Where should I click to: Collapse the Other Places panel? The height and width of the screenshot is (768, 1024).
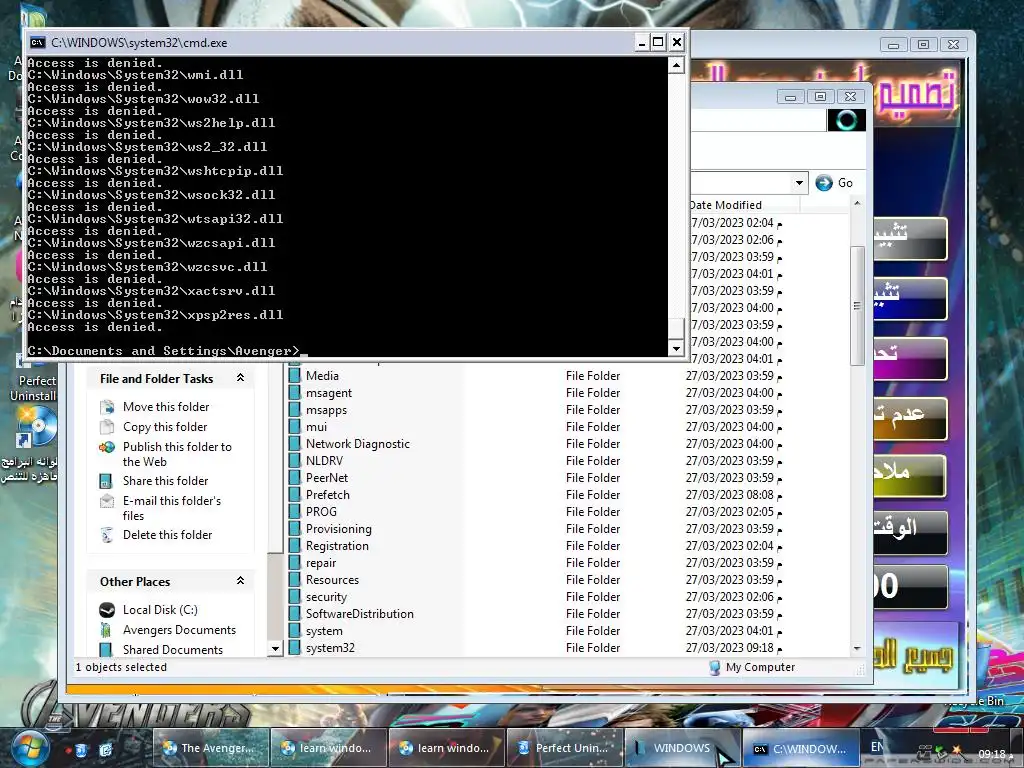[x=240, y=581]
